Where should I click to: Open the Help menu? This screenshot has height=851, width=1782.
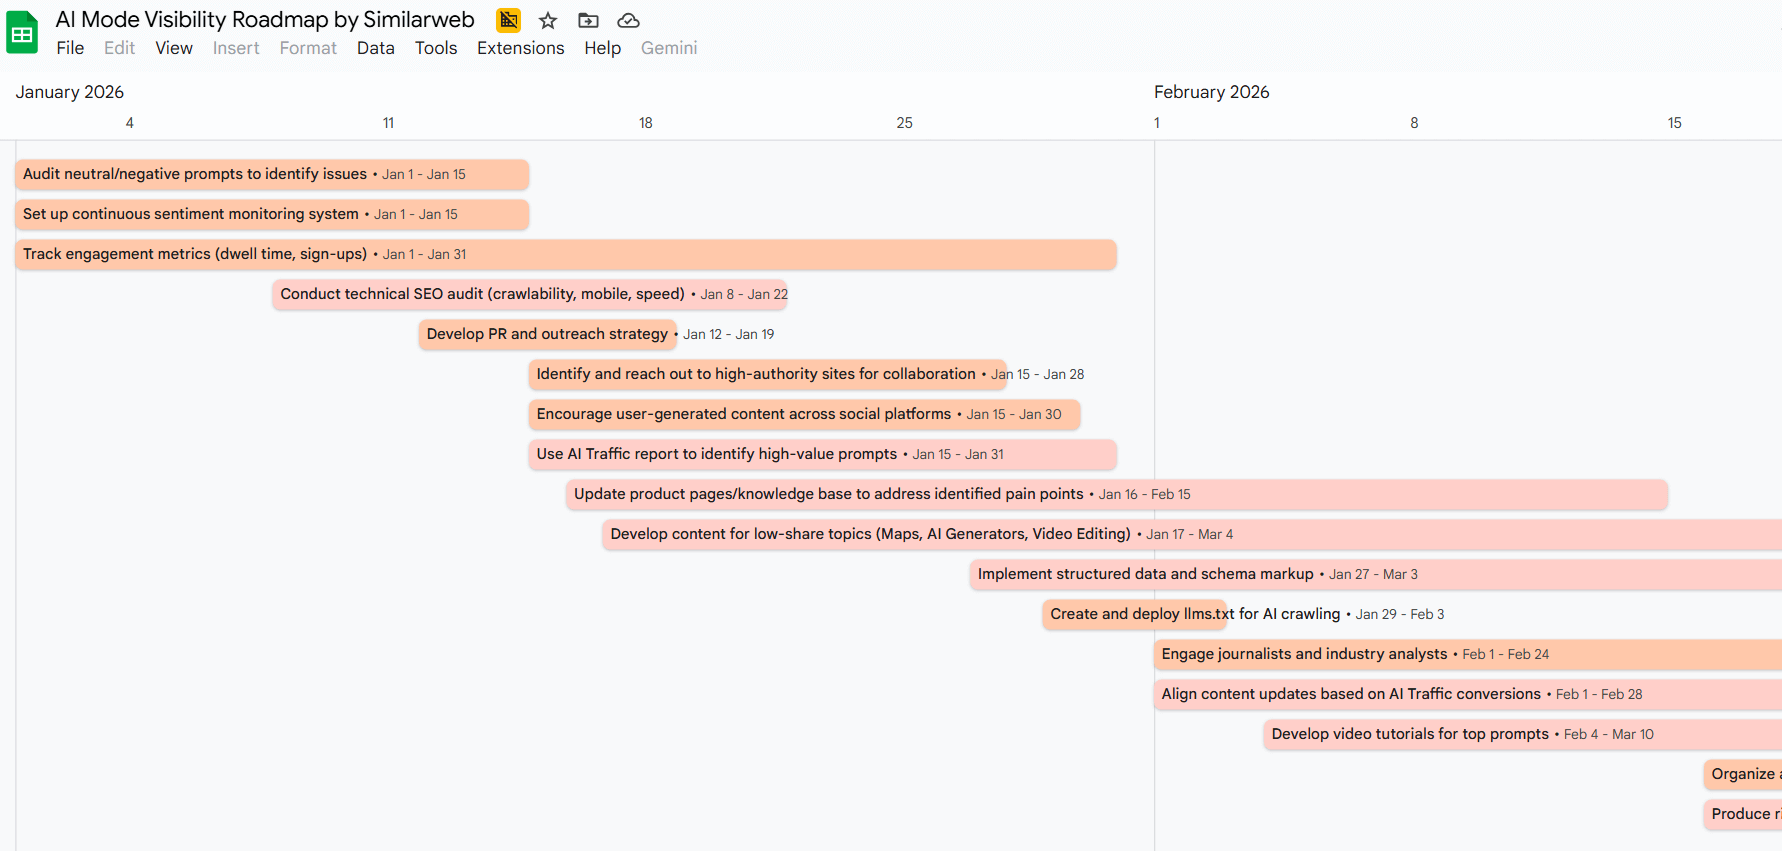click(x=603, y=48)
